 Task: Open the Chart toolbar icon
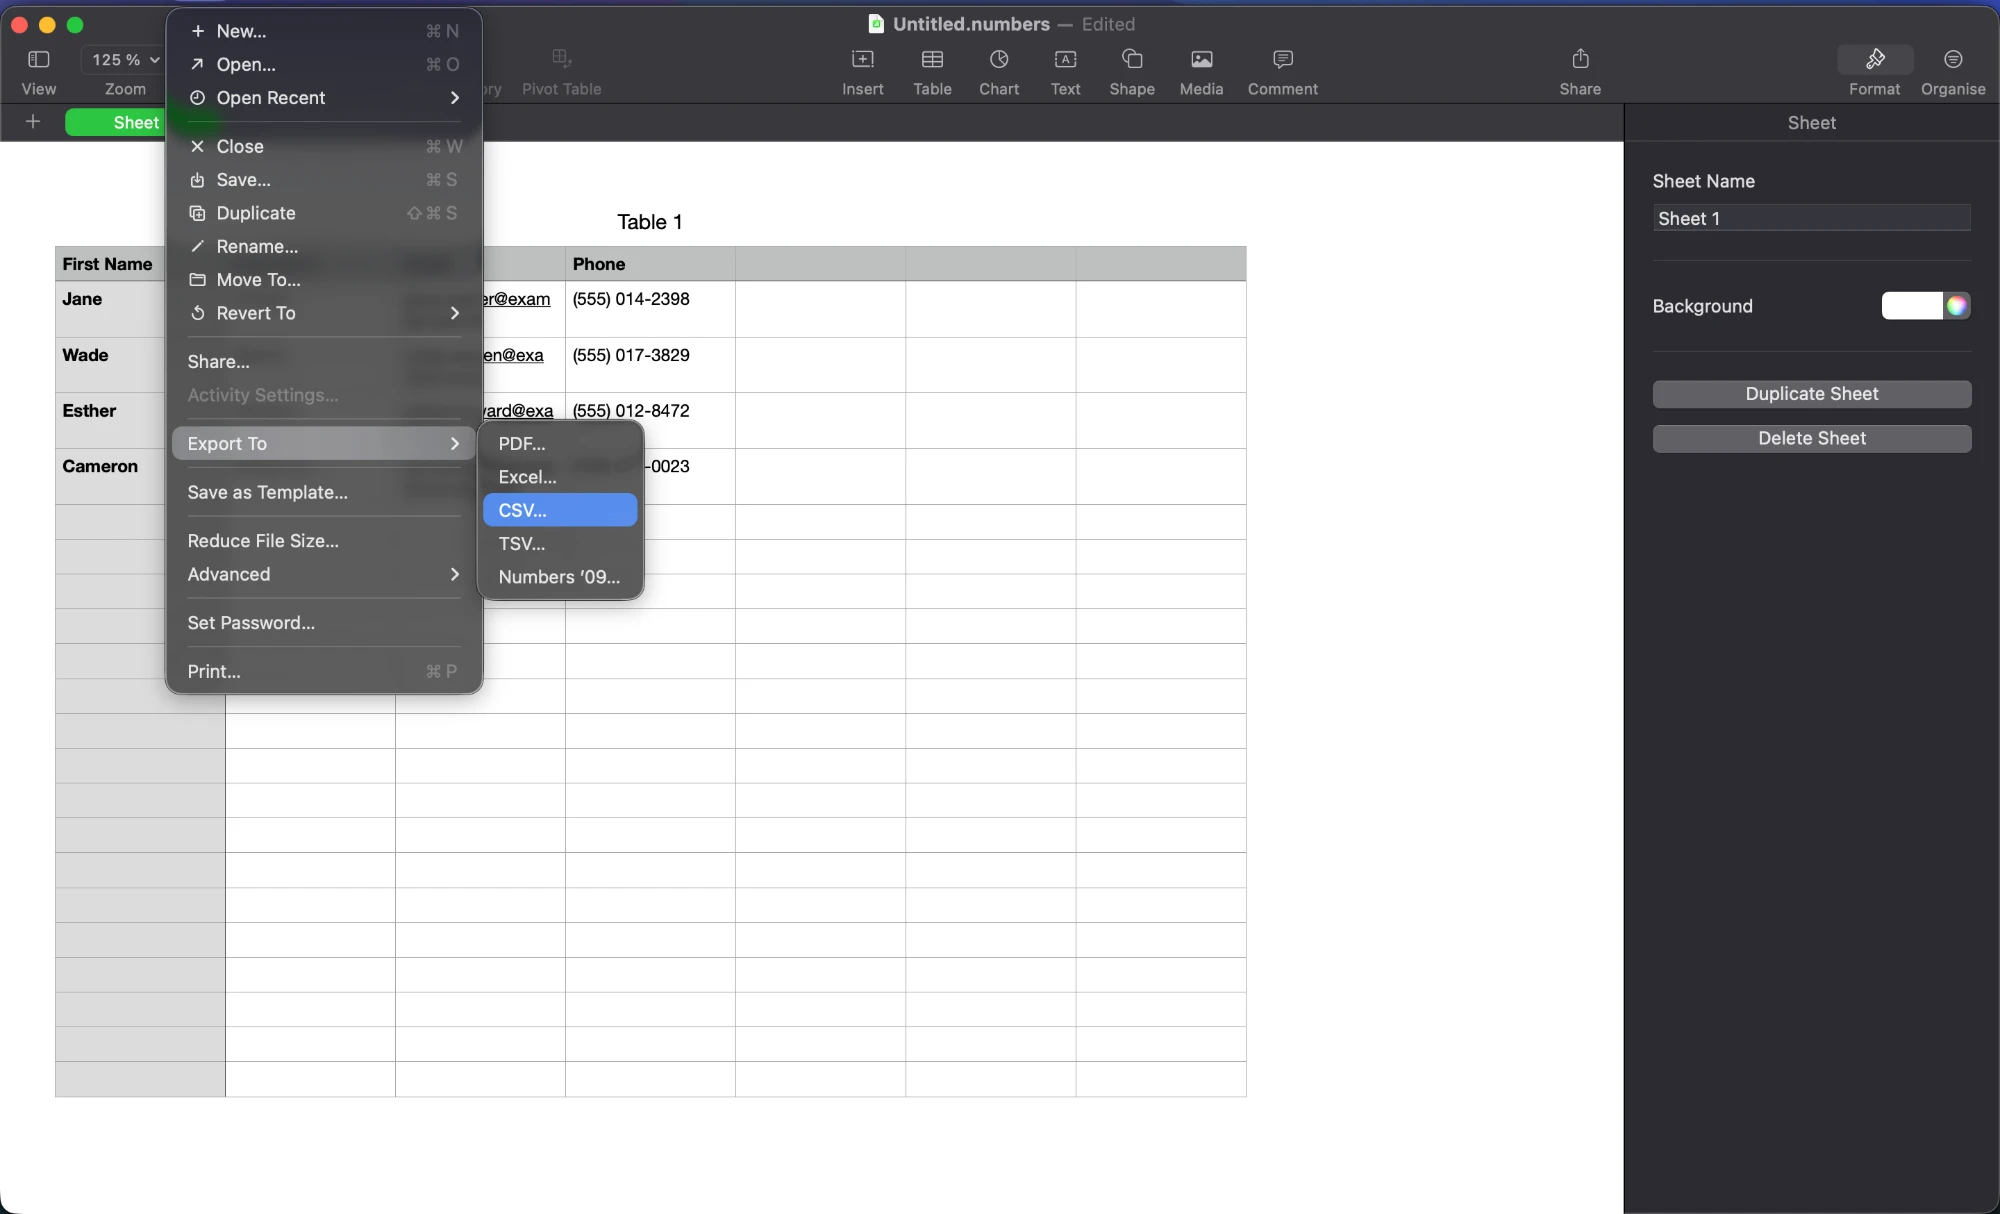[999, 59]
